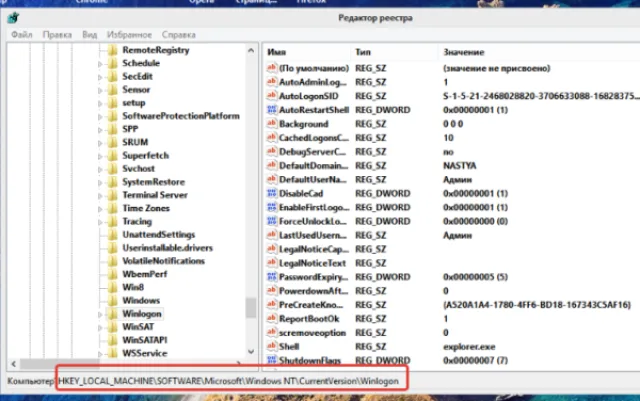640x401 pixels.
Task: Select the DefaultUserName value name
Action: tap(313, 180)
